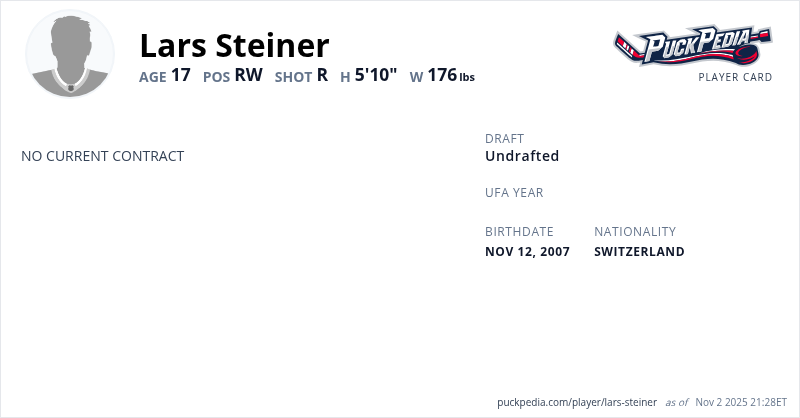800x418 pixels.
Task: Click the Lars Steiner player name
Action: [234, 45]
